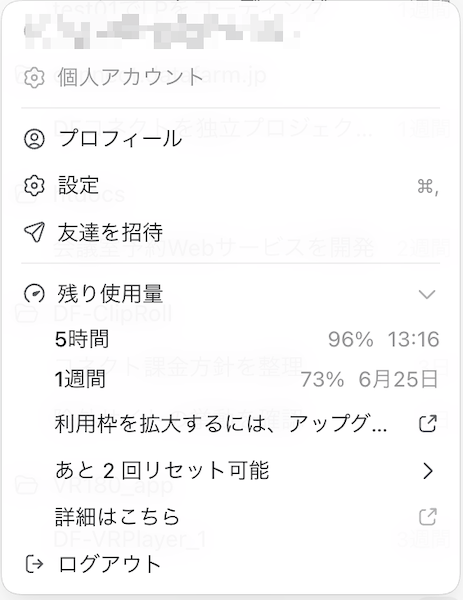Image resolution: width=463 pixels, height=600 pixels.
Task: Open the 詳細はこちら link
Action: [246, 517]
